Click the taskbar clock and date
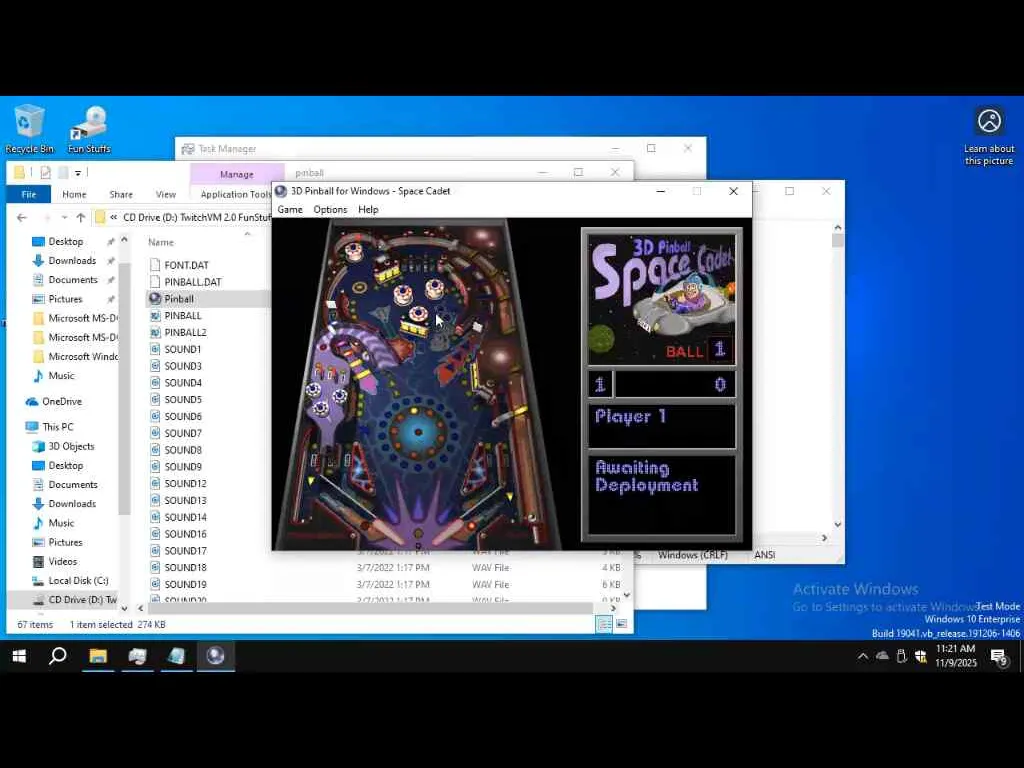 pyautogui.click(x=955, y=656)
